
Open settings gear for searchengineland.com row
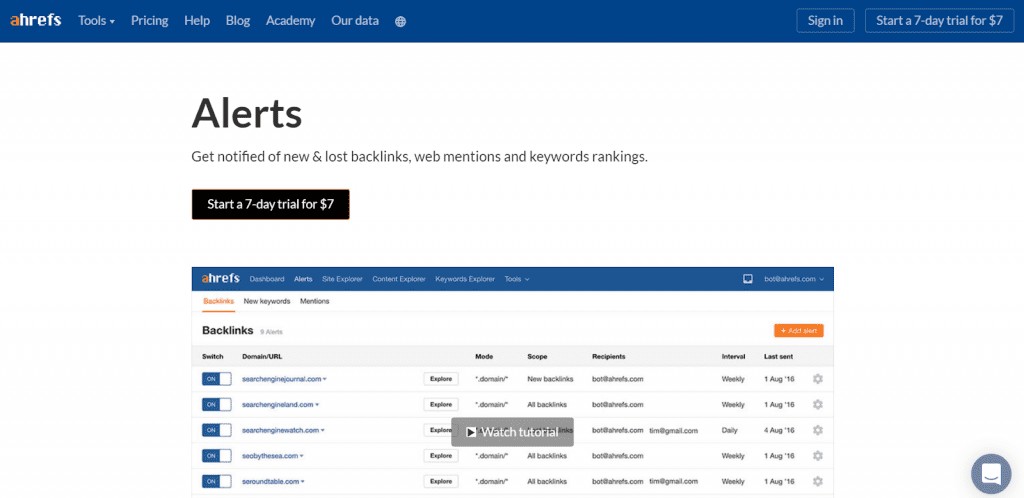[x=818, y=405]
